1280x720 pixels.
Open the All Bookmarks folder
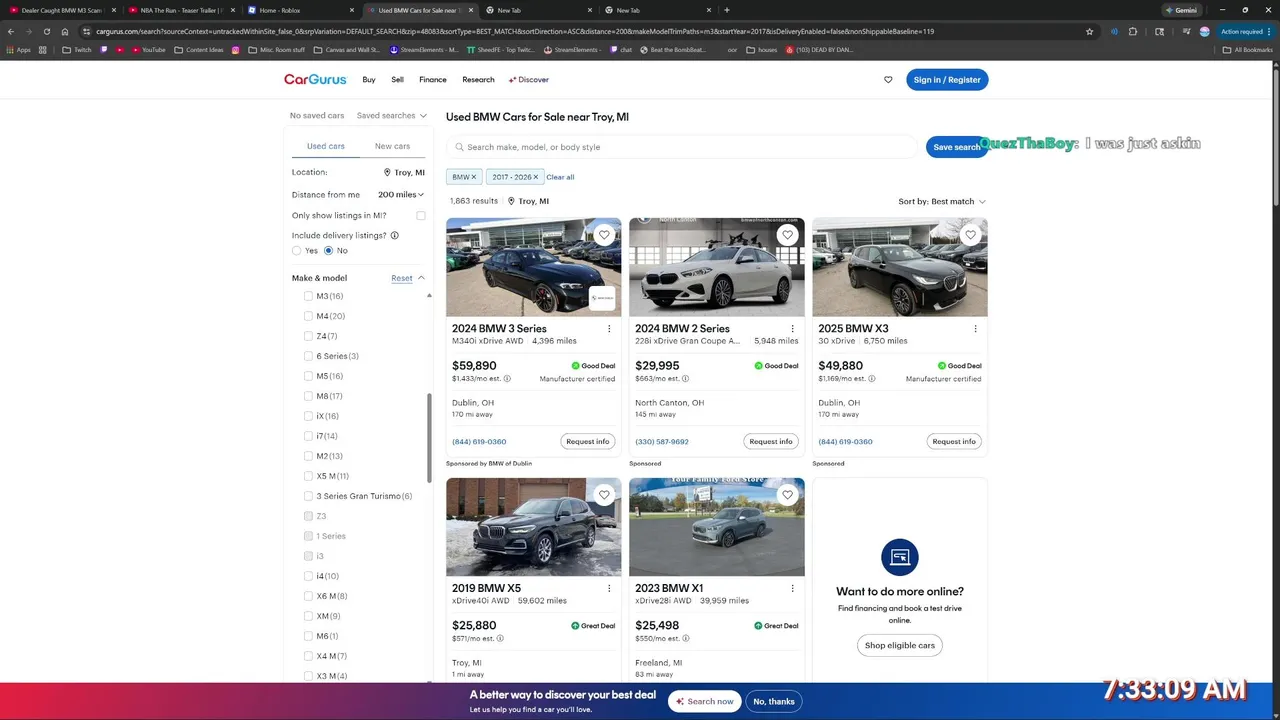pyautogui.click(x=1247, y=49)
